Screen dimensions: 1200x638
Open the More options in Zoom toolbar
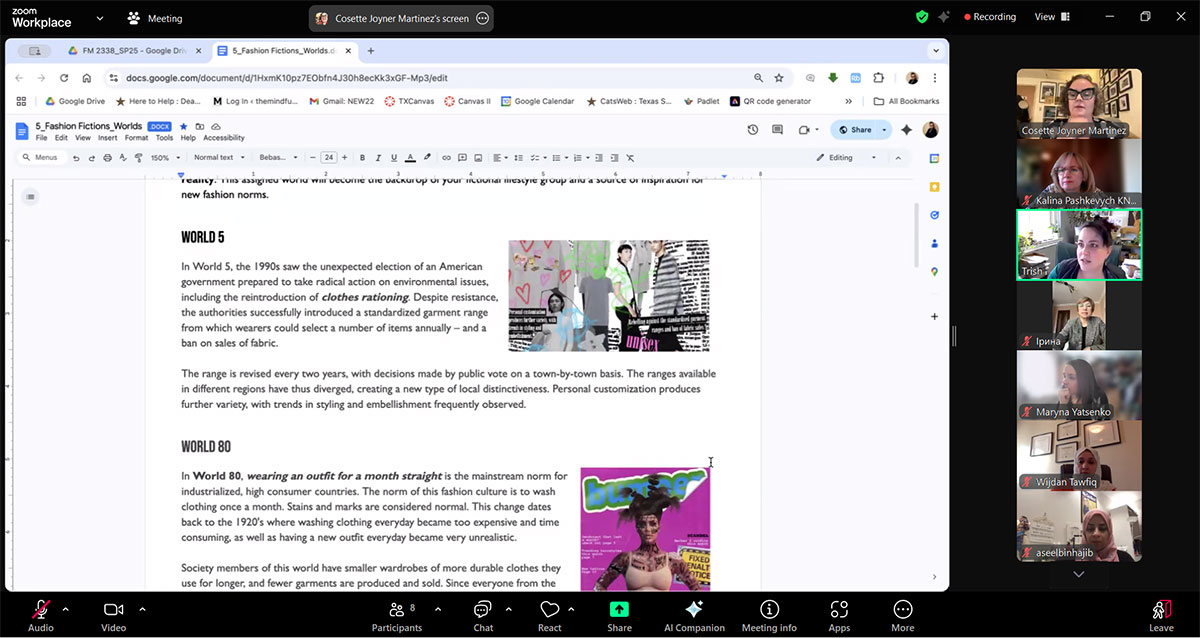tap(902, 614)
